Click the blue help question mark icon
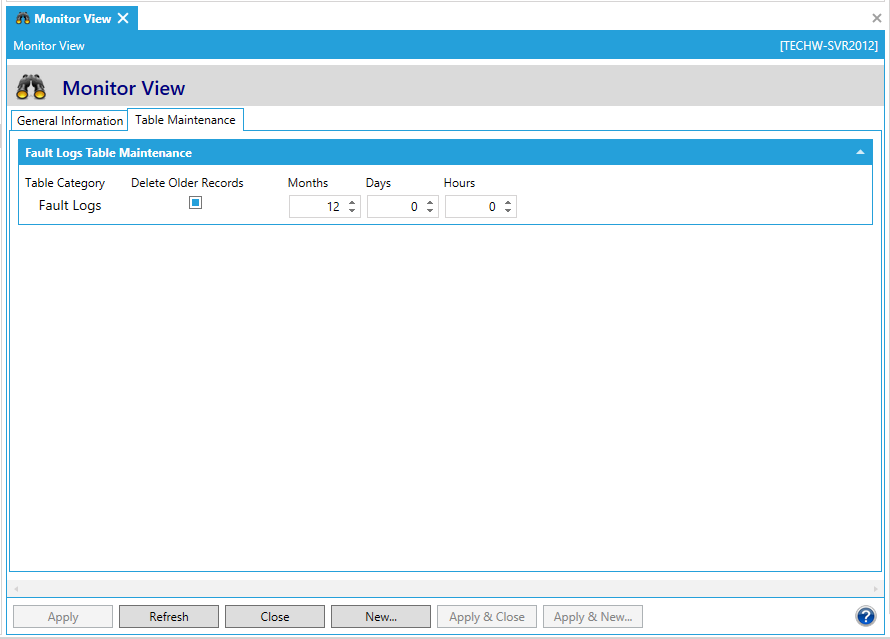 coord(865,616)
